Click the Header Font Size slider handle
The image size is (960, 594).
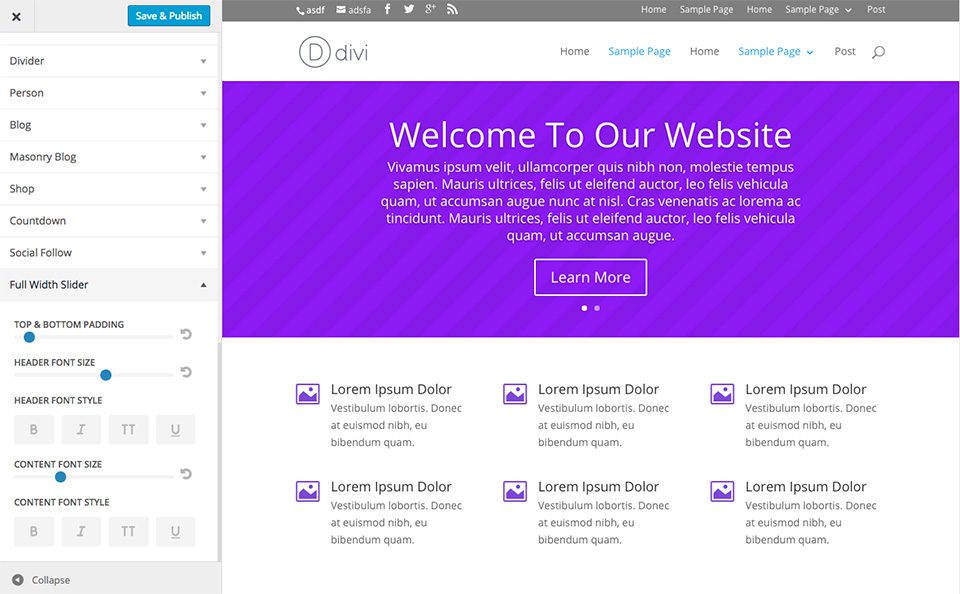point(106,375)
